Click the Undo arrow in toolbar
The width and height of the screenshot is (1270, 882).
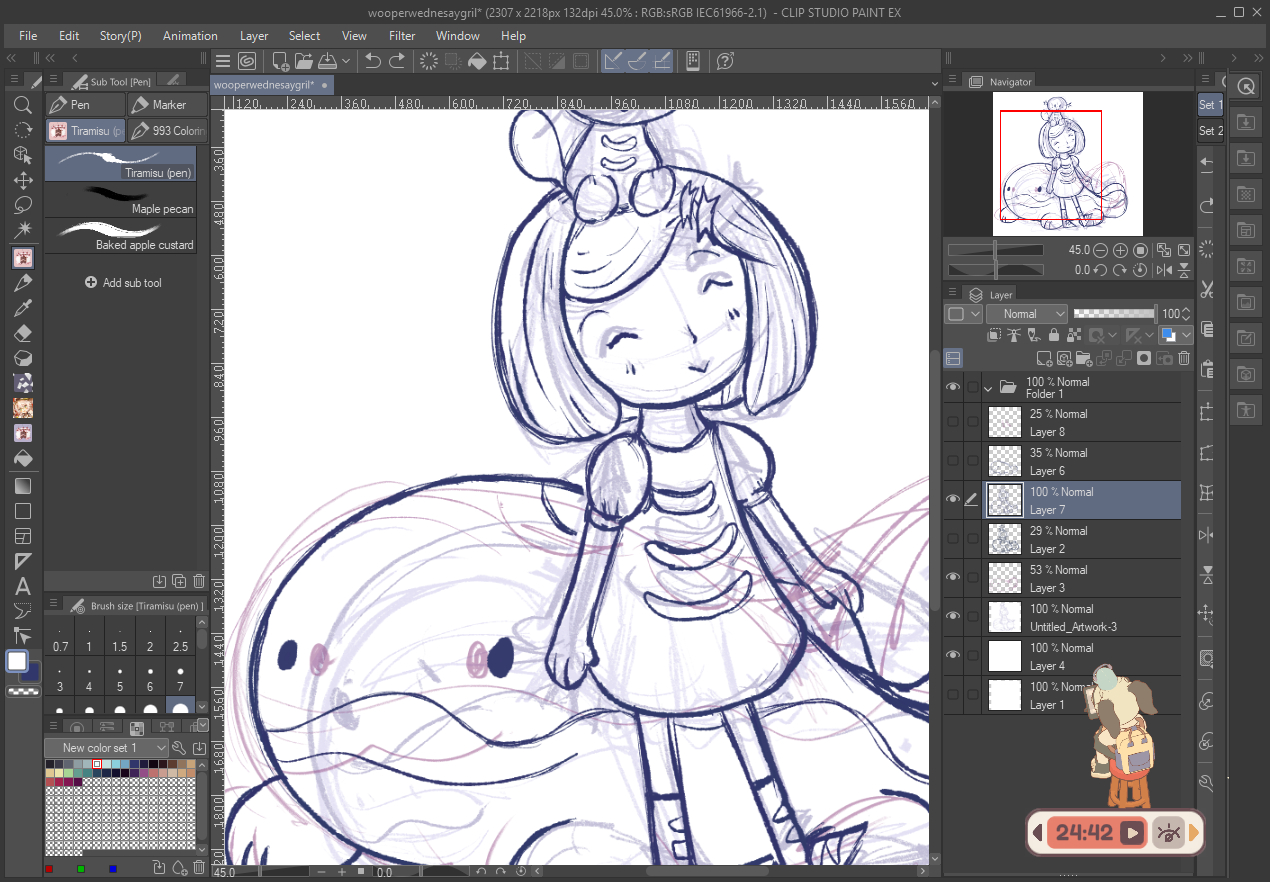pos(373,61)
